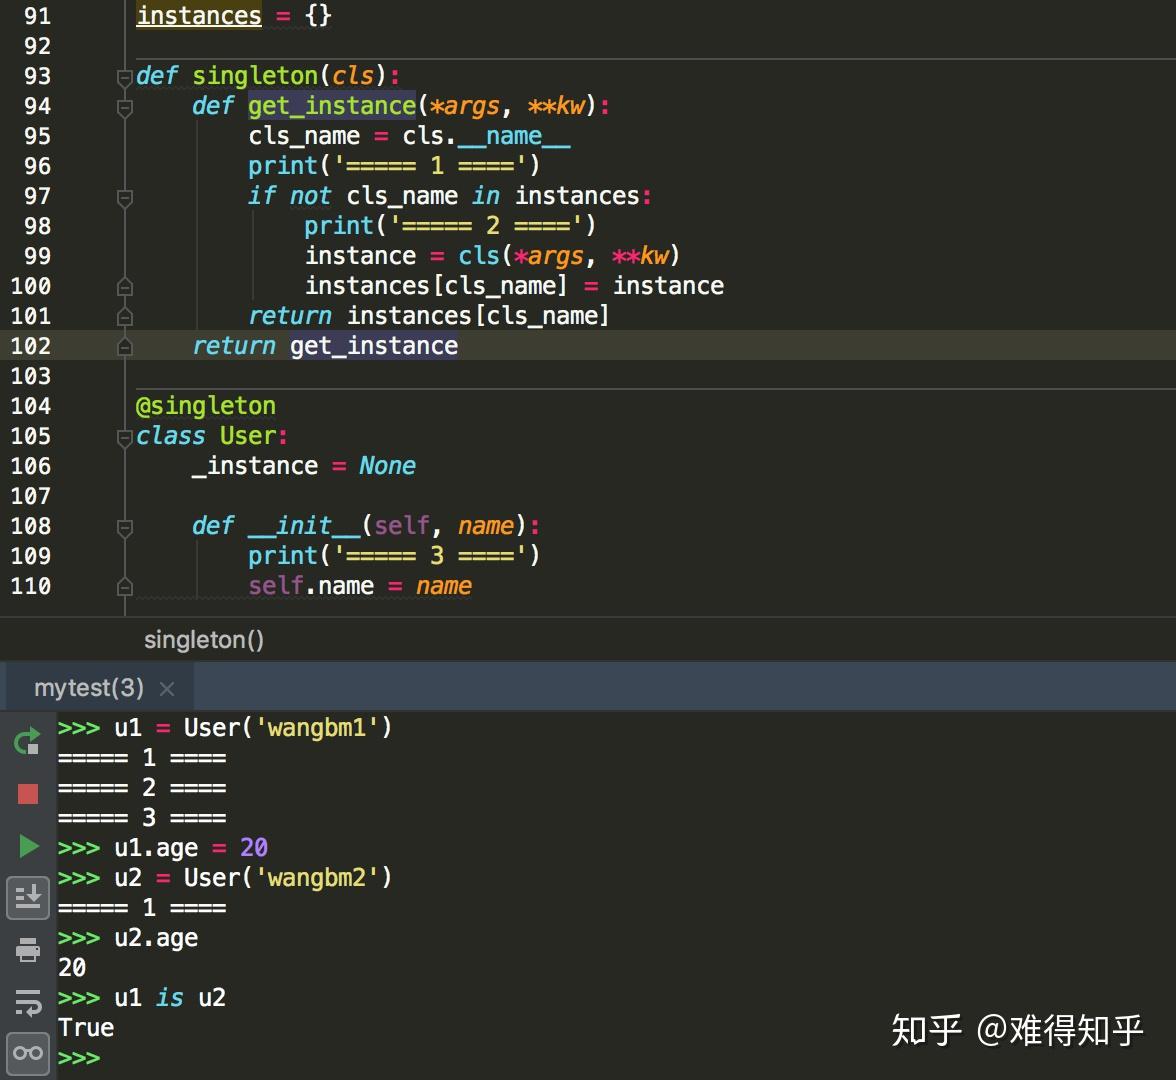Click the 'instances' variable on line 91
1176x1080 pixels.
tap(199, 16)
